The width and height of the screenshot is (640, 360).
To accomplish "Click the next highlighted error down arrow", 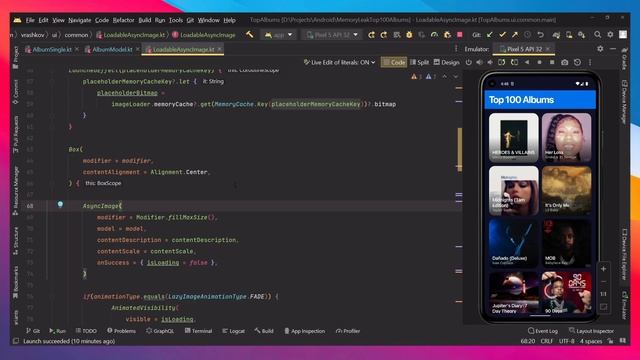I will coord(456,77).
